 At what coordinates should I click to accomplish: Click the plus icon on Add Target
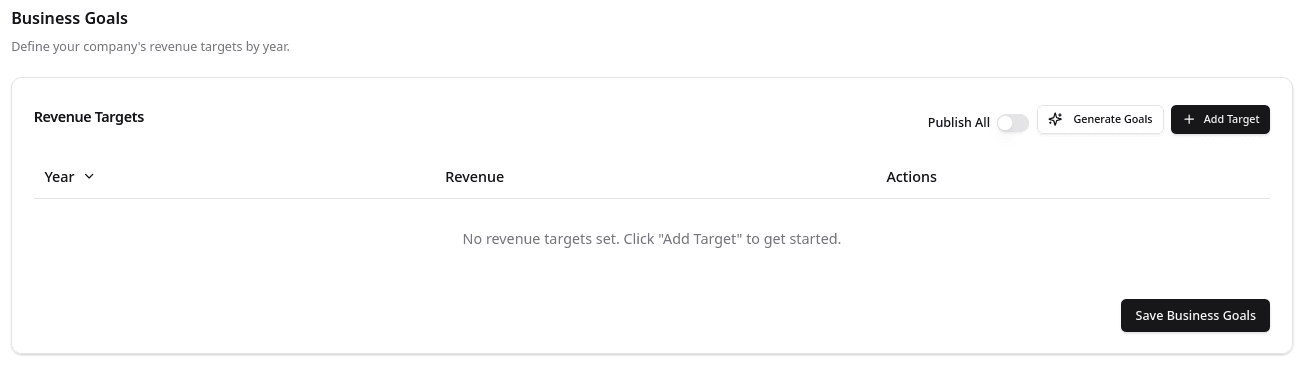coord(1189,119)
